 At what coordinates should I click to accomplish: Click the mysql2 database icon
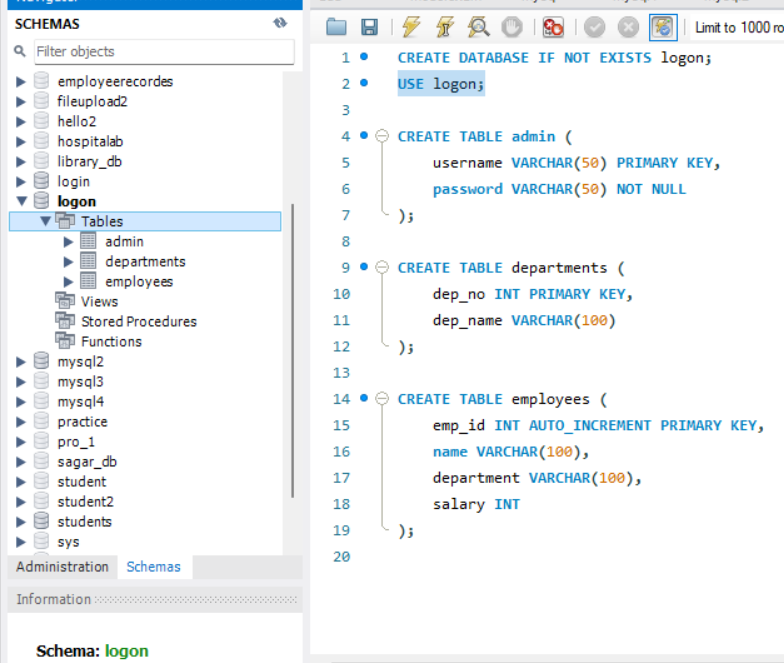point(42,360)
